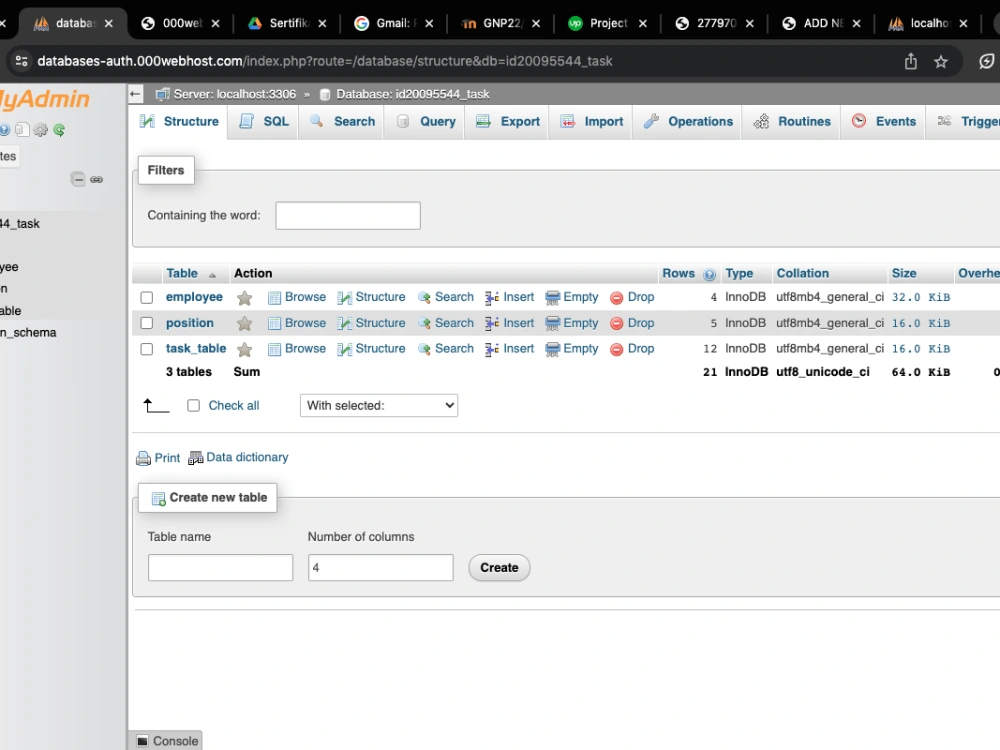Focus the Table name input field

pyautogui.click(x=220, y=568)
